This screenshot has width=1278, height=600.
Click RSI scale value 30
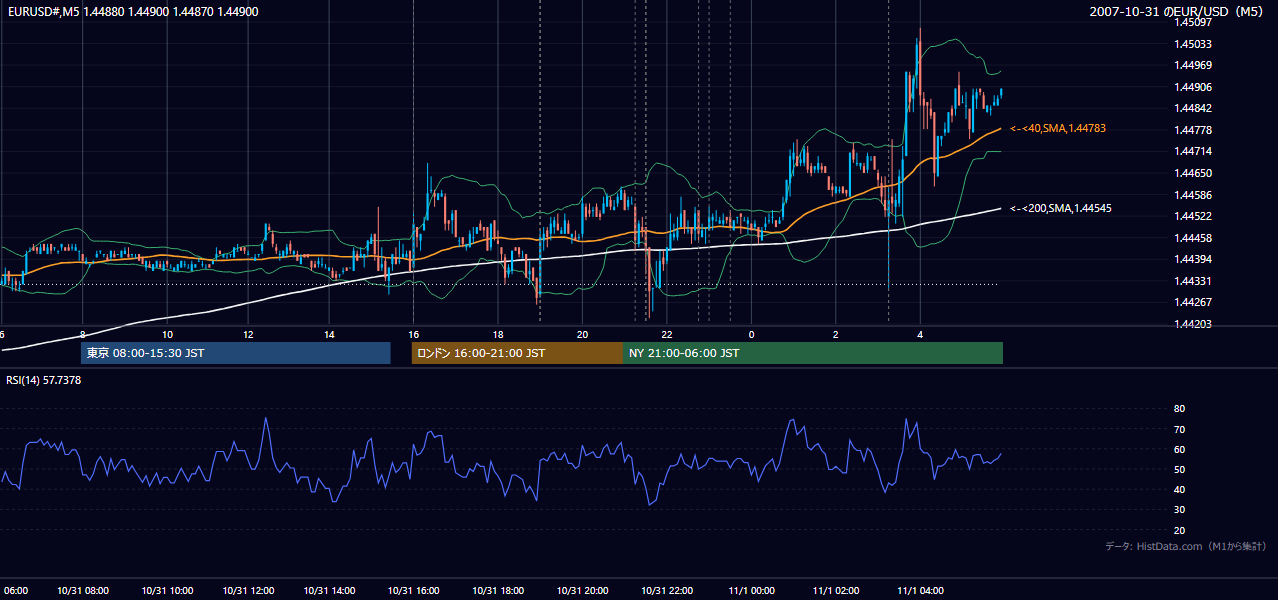1179,510
